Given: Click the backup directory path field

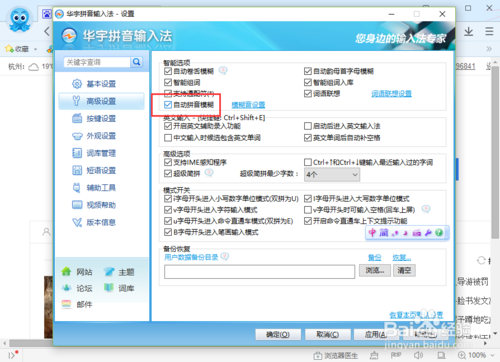Looking at the screenshot, I should (259, 272).
